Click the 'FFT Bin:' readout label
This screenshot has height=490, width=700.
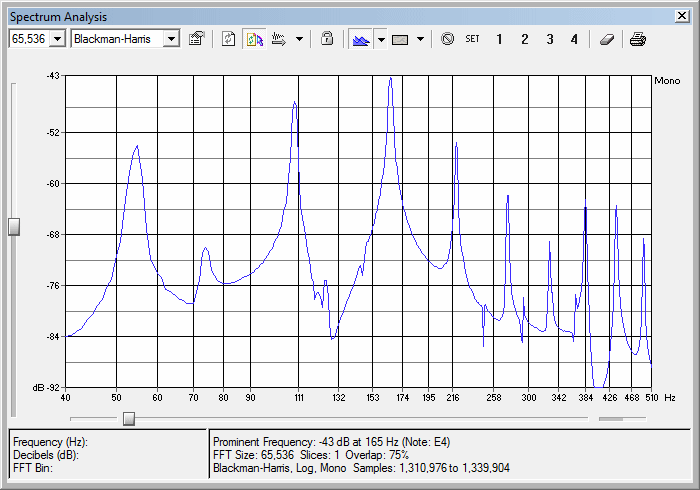pyautogui.click(x=33, y=468)
